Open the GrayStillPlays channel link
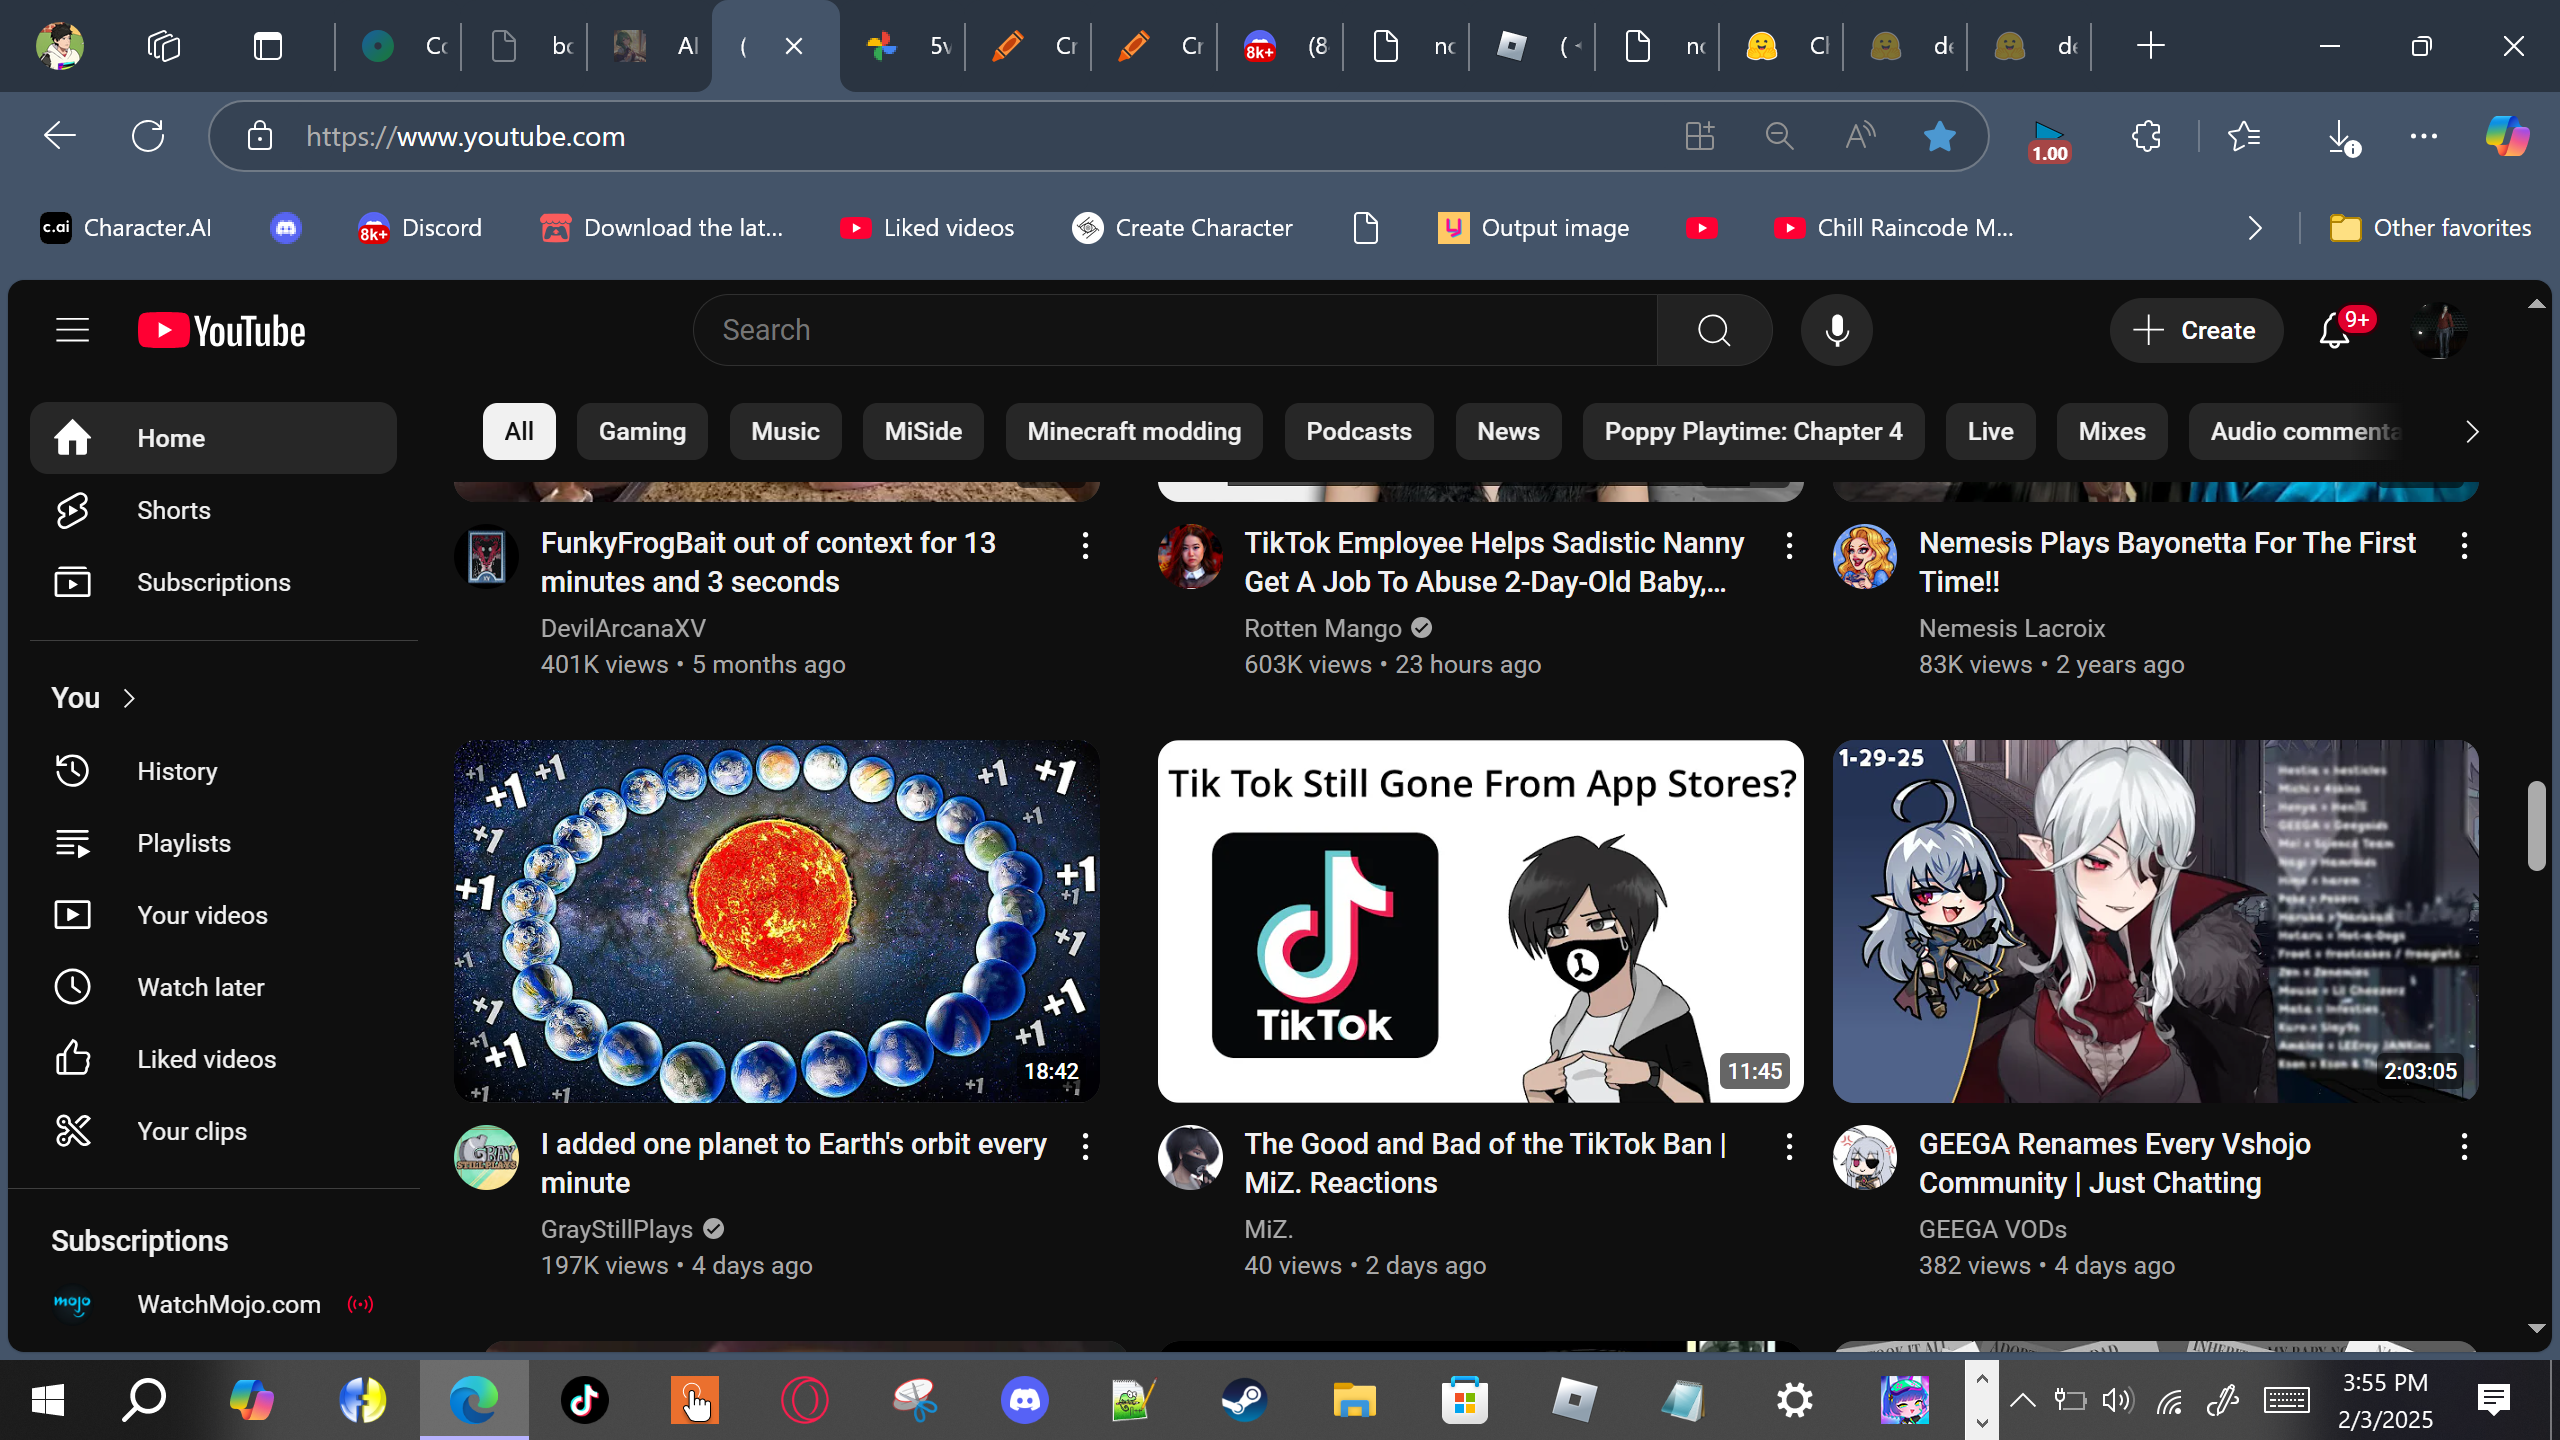Viewport: 2560px width, 1440px height. 616,1229
